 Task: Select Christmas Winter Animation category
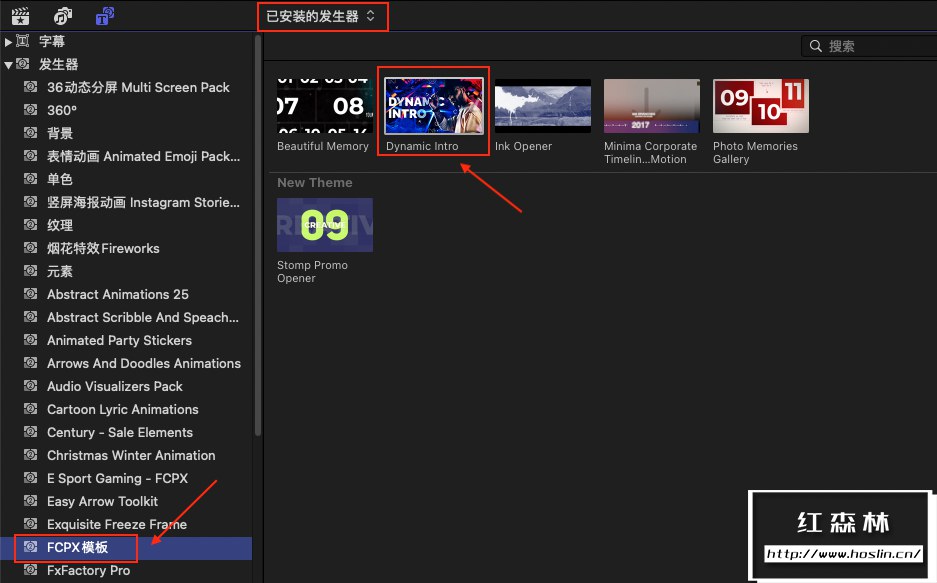tap(126, 455)
